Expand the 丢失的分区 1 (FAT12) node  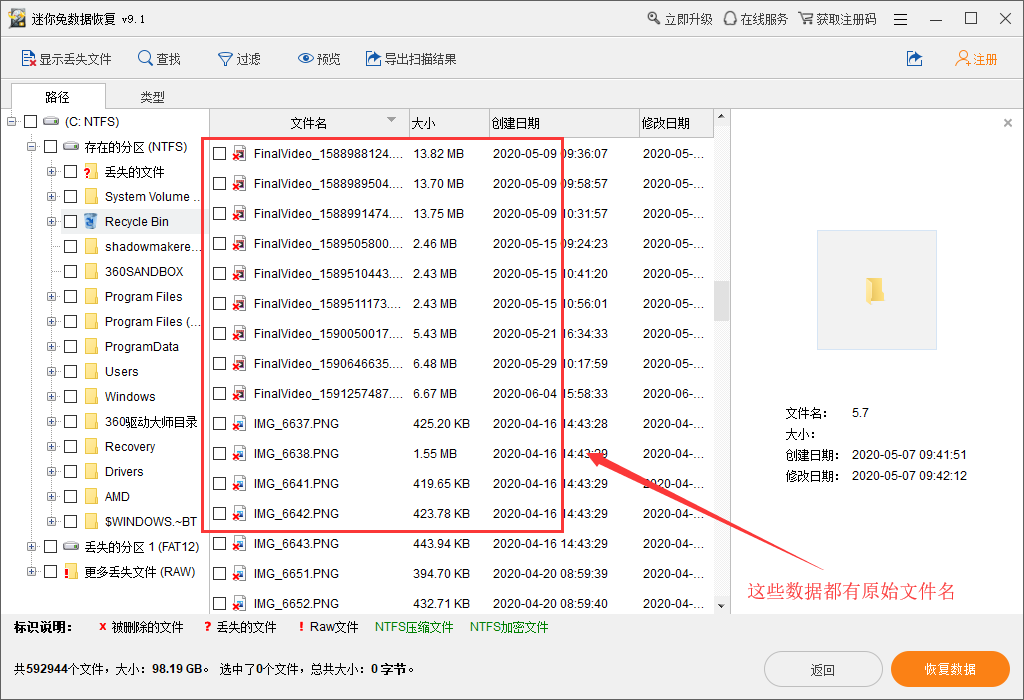tap(31, 547)
